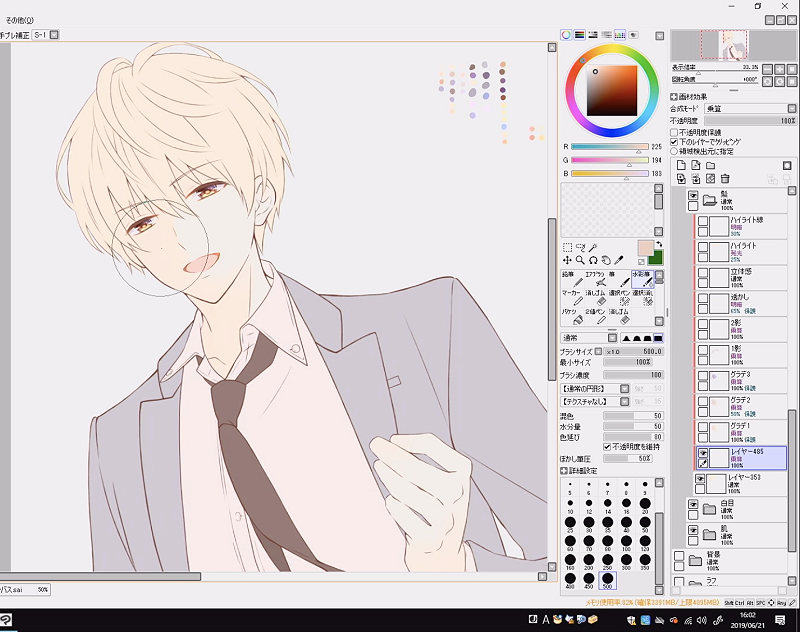Open the color panel options dropdown arrow
Screen dimensions: 800x632
tap(660, 36)
